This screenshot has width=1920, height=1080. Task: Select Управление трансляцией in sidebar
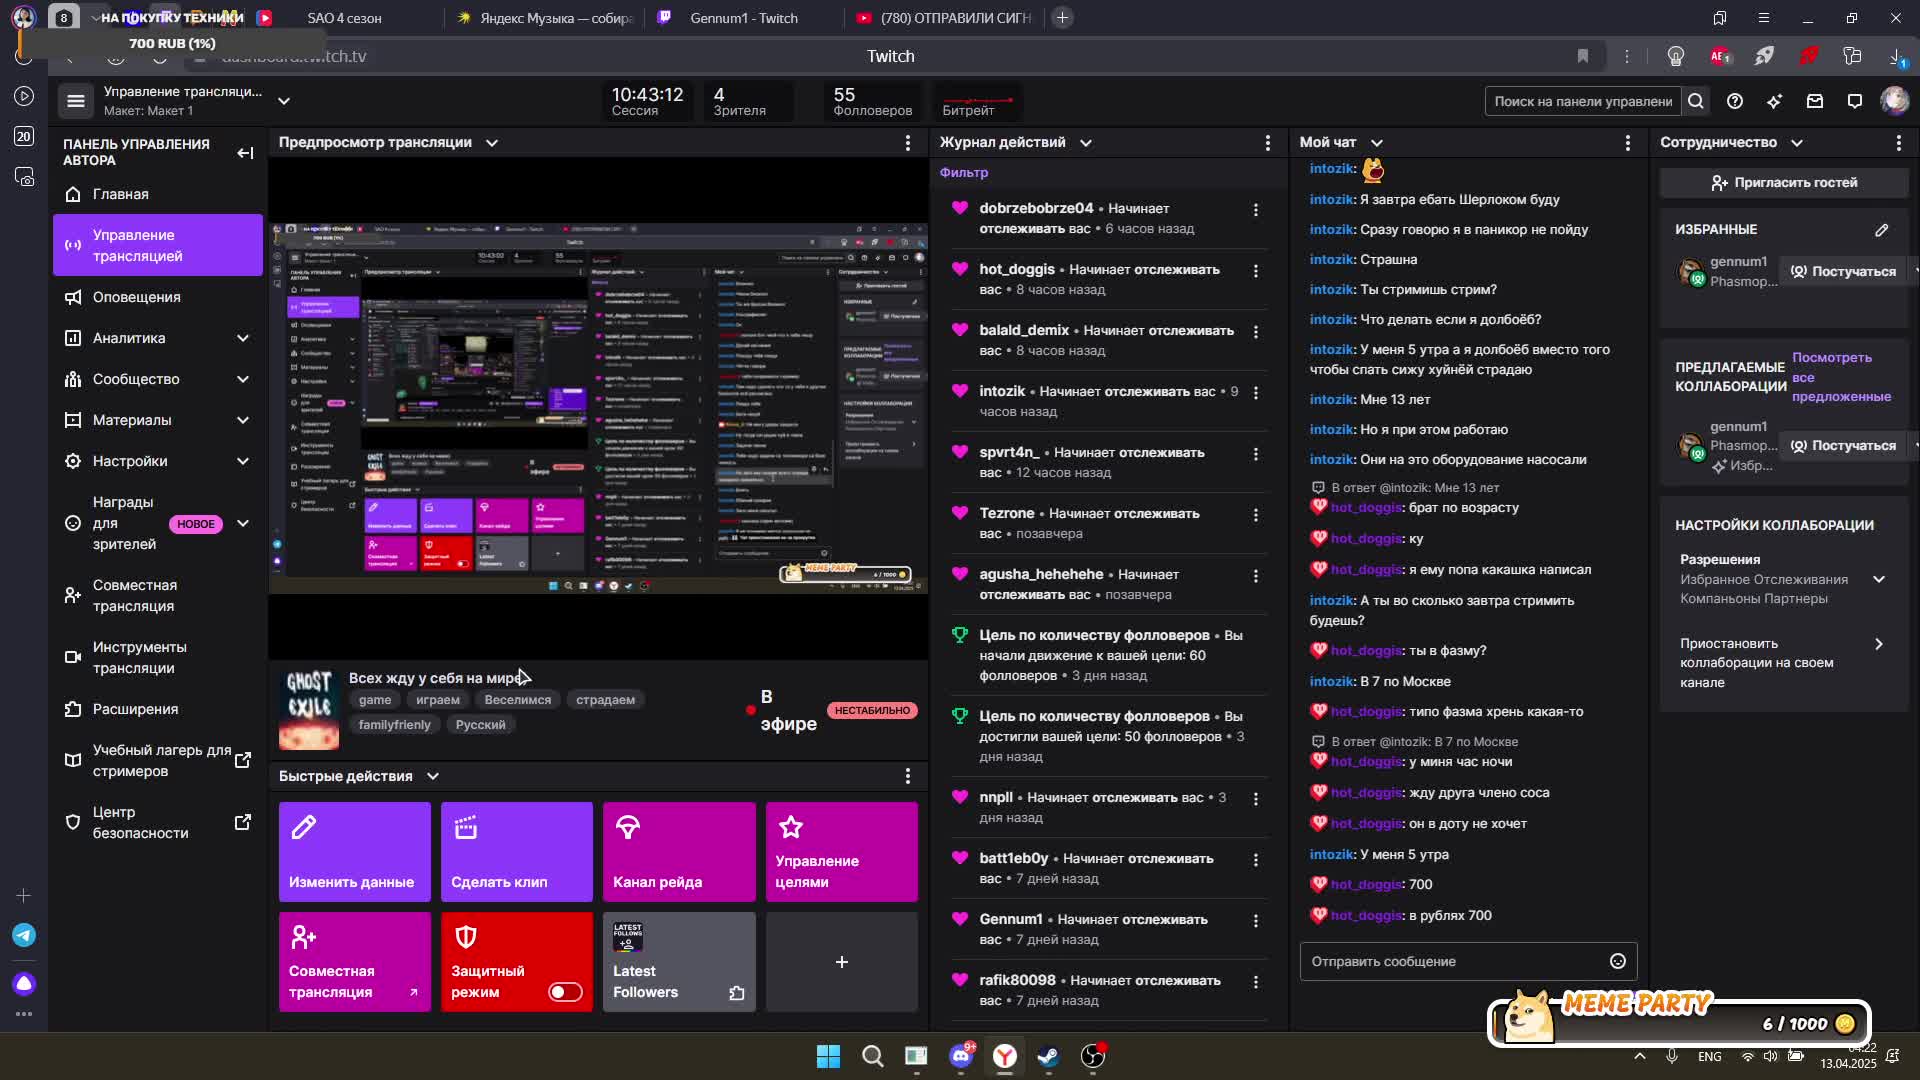click(158, 245)
